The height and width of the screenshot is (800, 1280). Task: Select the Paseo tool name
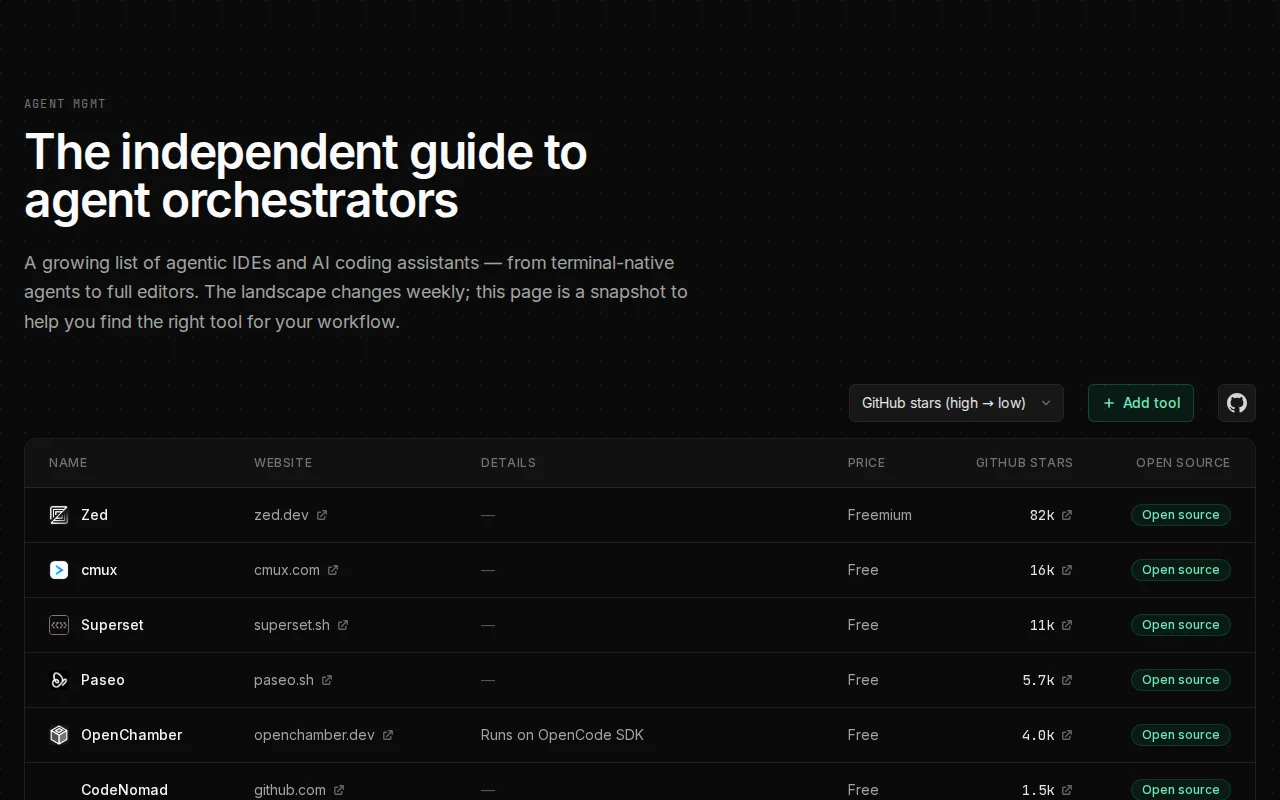pos(103,680)
